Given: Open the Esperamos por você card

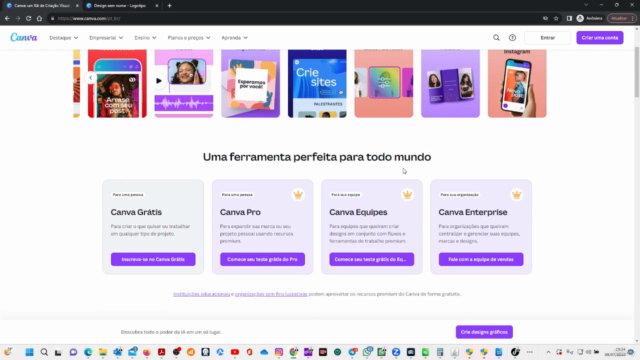Looking at the screenshot, I should (x=251, y=83).
